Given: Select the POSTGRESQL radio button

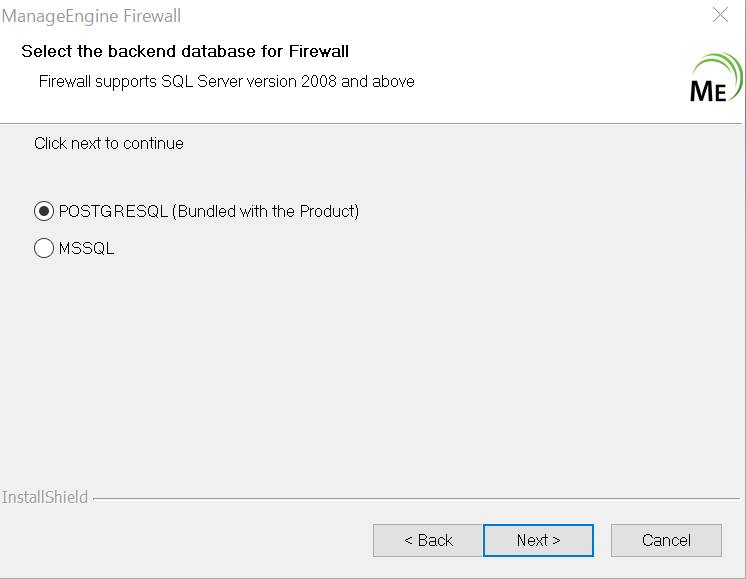Looking at the screenshot, I should tap(44, 211).
